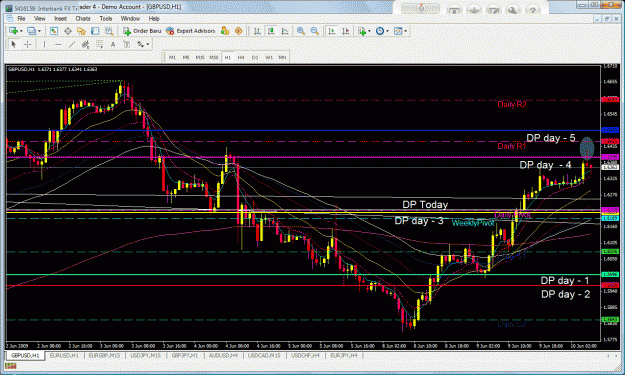Switch to the GBPJPY,H1 chart tab
The width and height of the screenshot is (625, 375).
[185, 355]
